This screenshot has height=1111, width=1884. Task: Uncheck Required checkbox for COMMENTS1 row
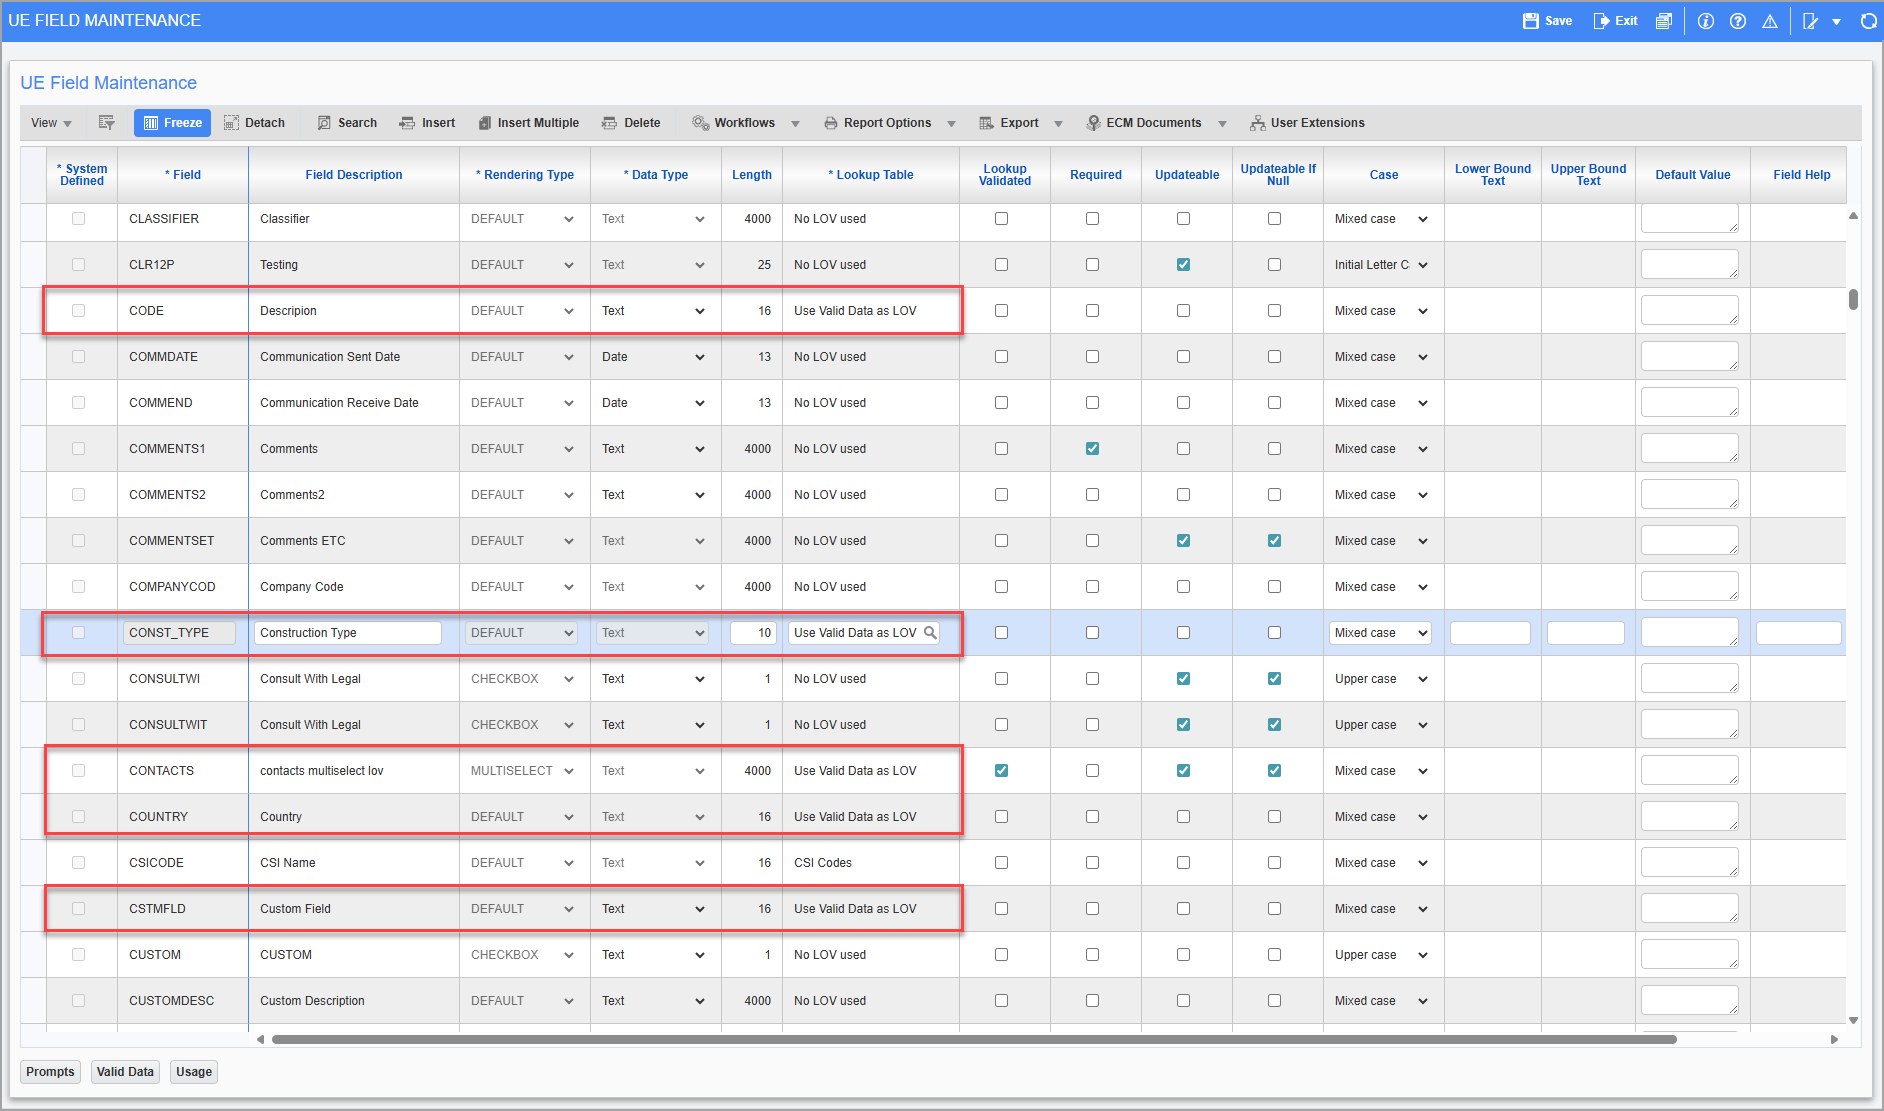point(1092,449)
